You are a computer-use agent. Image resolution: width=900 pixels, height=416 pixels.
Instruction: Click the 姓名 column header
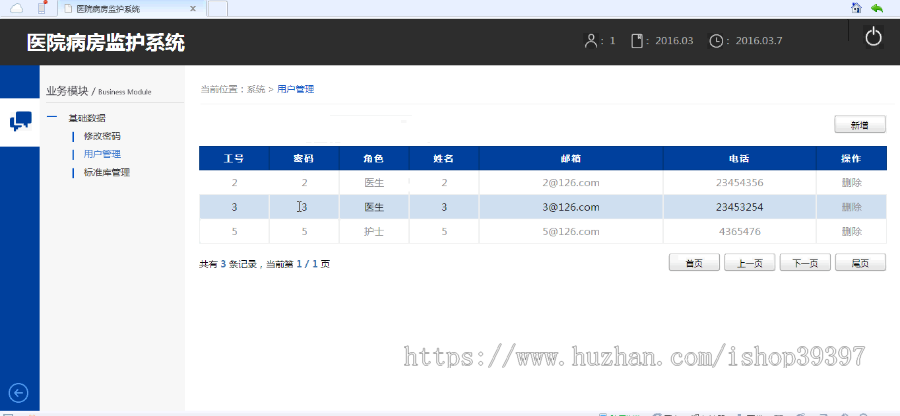click(x=444, y=159)
